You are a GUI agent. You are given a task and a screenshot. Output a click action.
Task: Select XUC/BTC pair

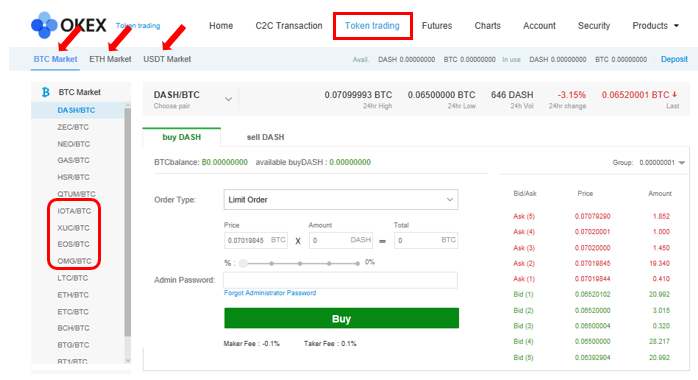pyautogui.click(x=73, y=228)
